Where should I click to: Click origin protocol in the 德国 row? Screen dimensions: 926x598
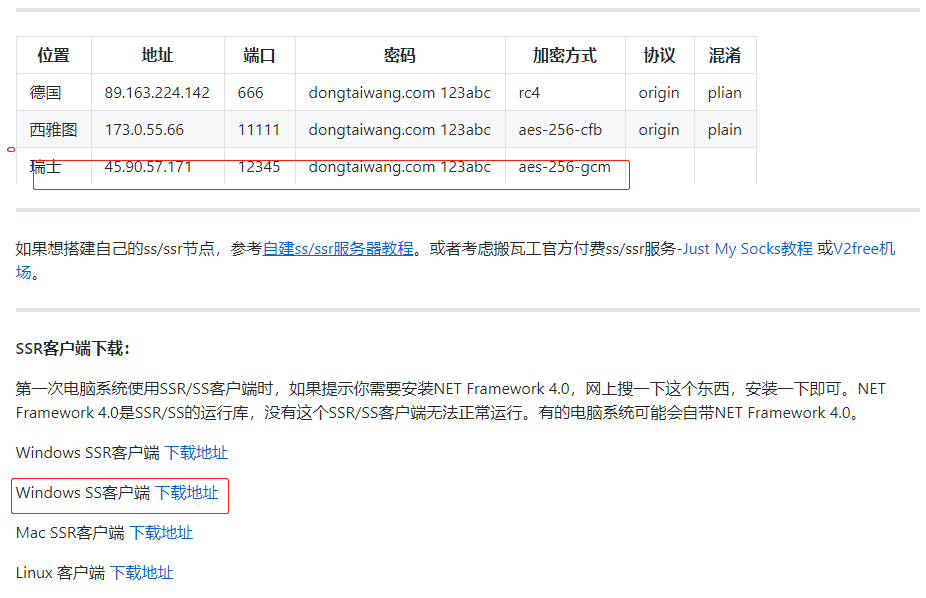click(659, 93)
